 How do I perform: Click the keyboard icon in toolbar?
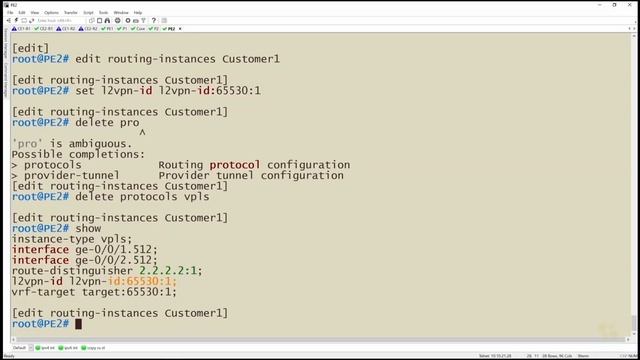click(x=136, y=21)
